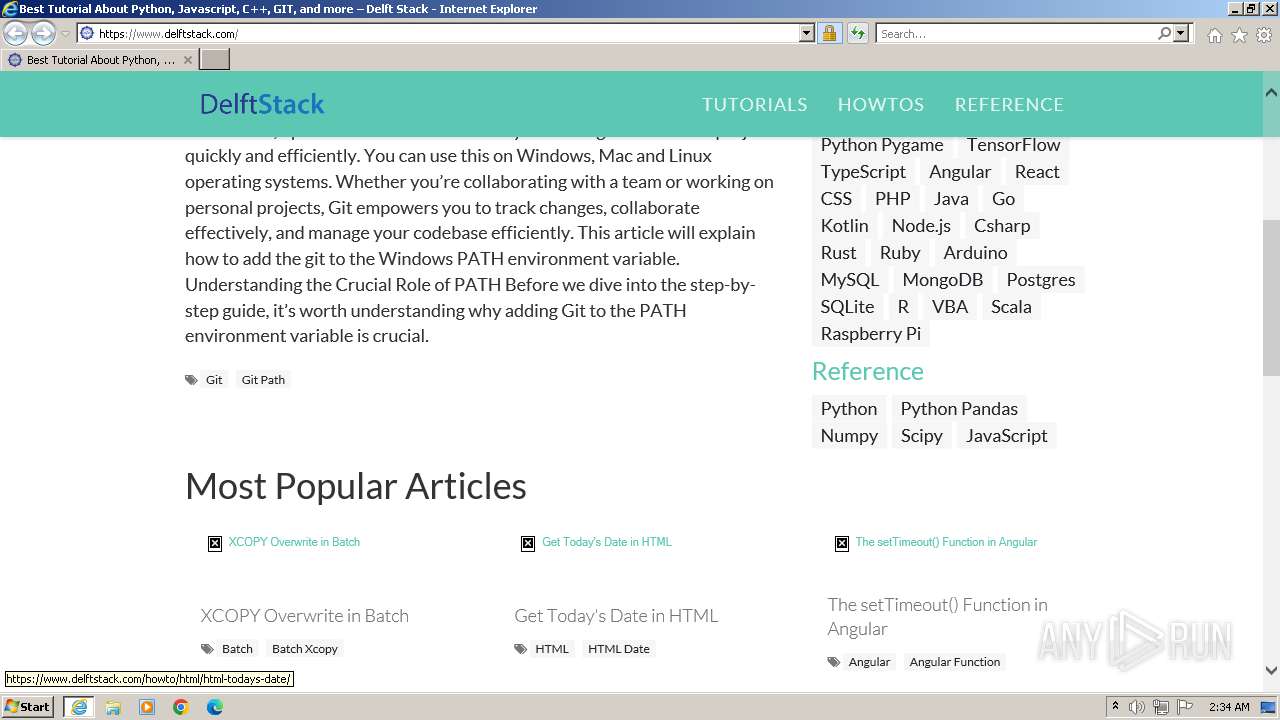Open the TensorFlow tag
Screen dimensions: 1280x720
coord(1013,145)
